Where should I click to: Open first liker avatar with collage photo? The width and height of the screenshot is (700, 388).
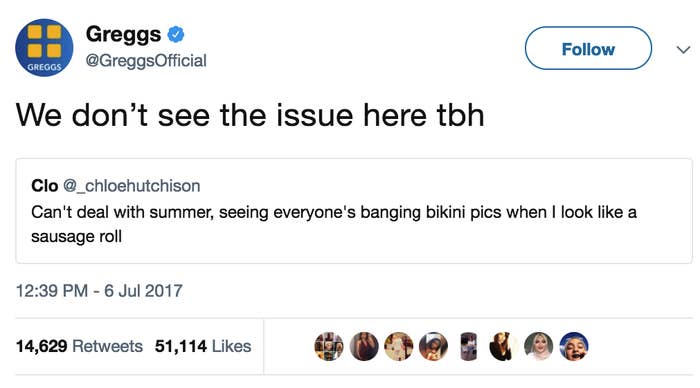point(329,346)
